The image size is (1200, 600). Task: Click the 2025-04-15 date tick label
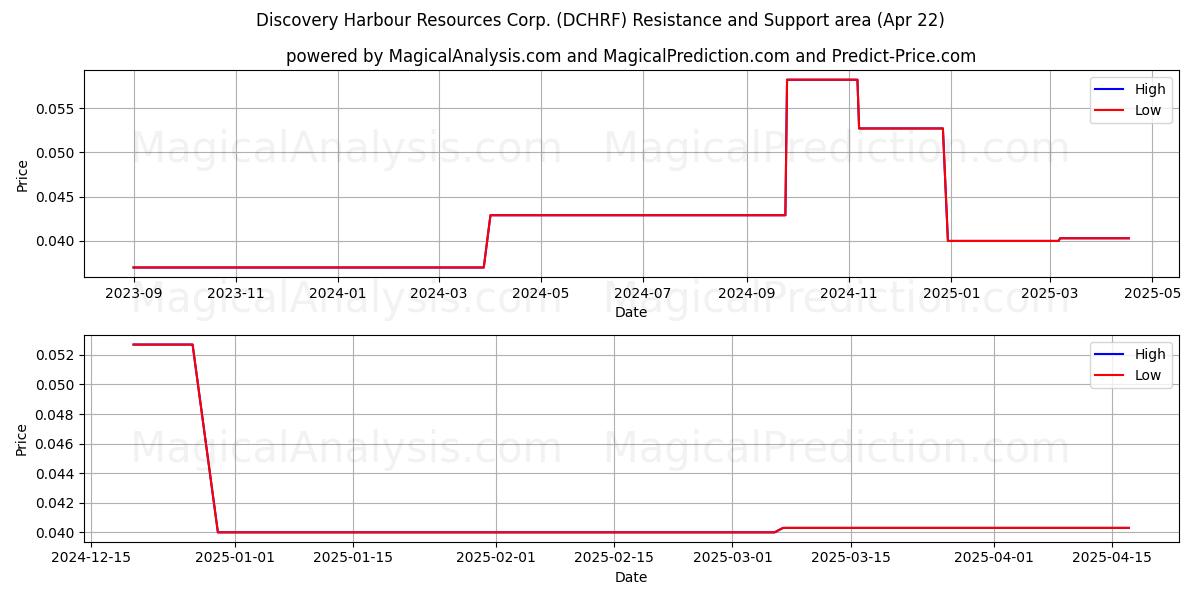point(1112,559)
